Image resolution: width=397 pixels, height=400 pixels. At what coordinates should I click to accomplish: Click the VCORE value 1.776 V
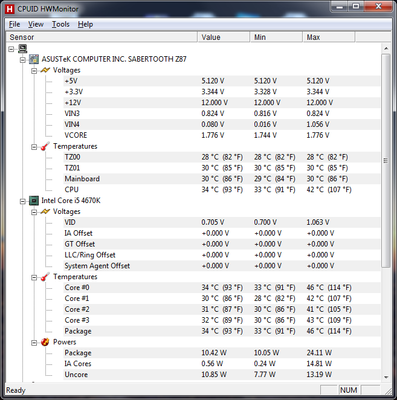[213, 135]
